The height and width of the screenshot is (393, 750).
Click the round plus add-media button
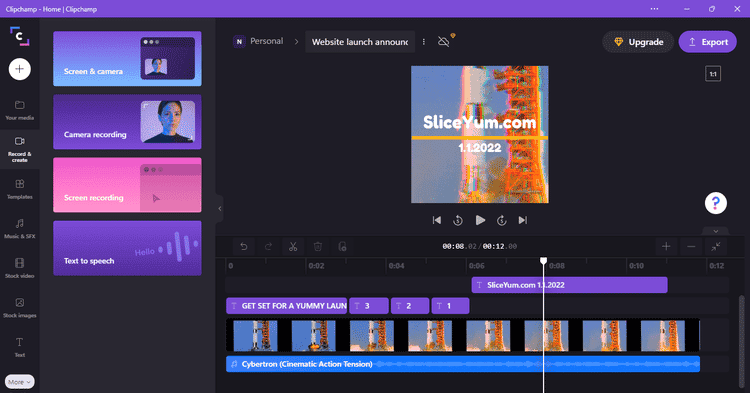(x=20, y=69)
